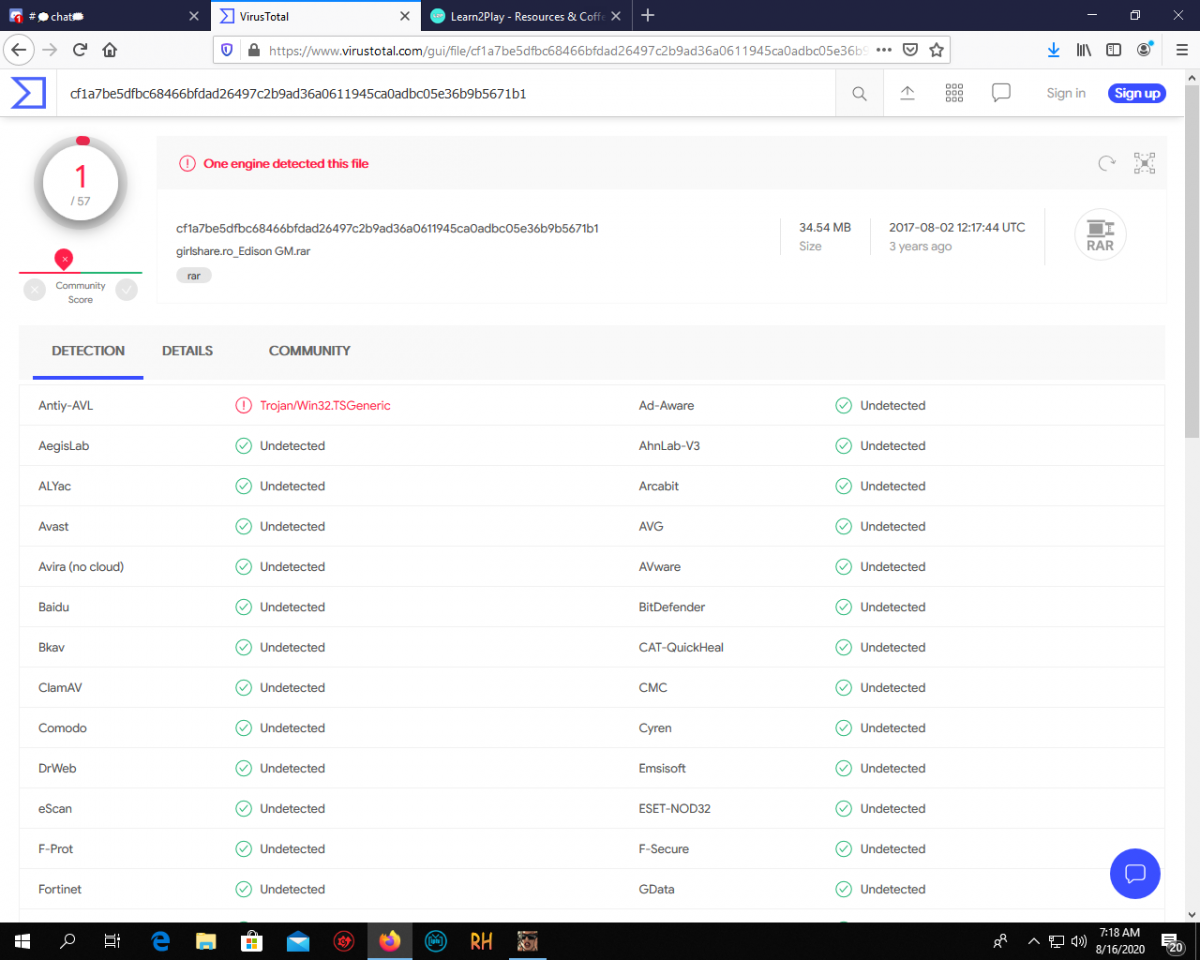The width and height of the screenshot is (1200, 960).
Task: Open Firefox downloads panel arrow
Action: 1053,50
